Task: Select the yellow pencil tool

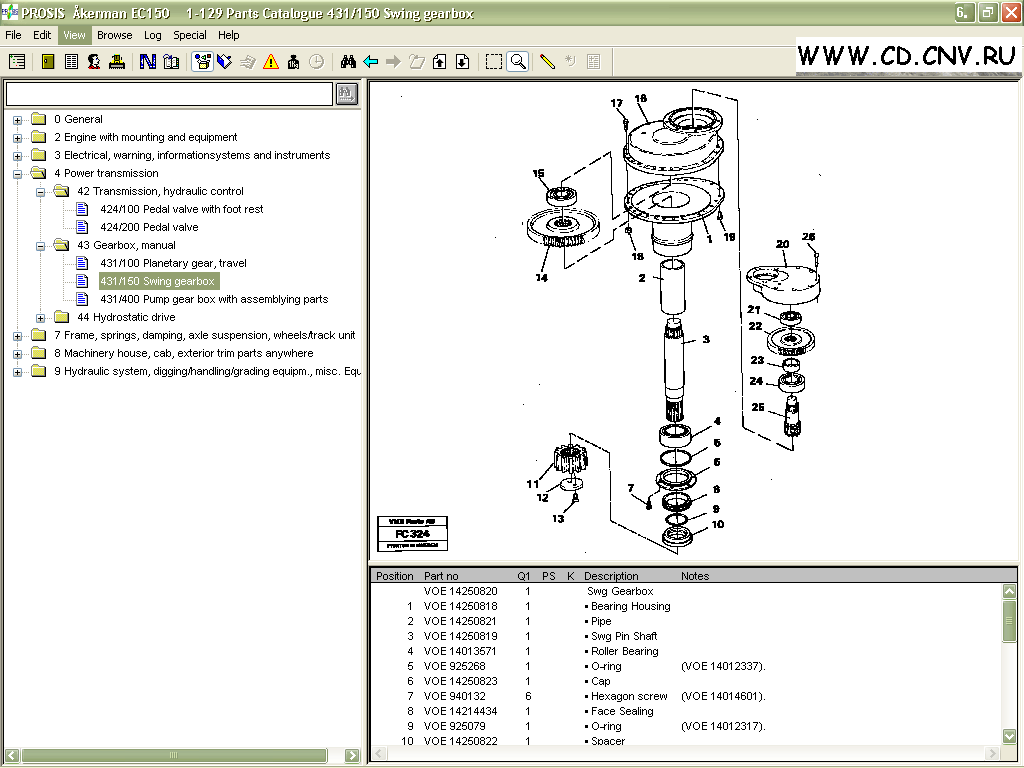Action: 547,62
